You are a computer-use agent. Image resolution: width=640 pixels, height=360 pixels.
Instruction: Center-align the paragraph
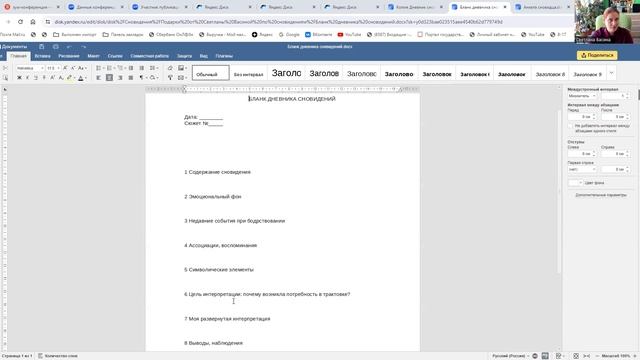point(109,78)
